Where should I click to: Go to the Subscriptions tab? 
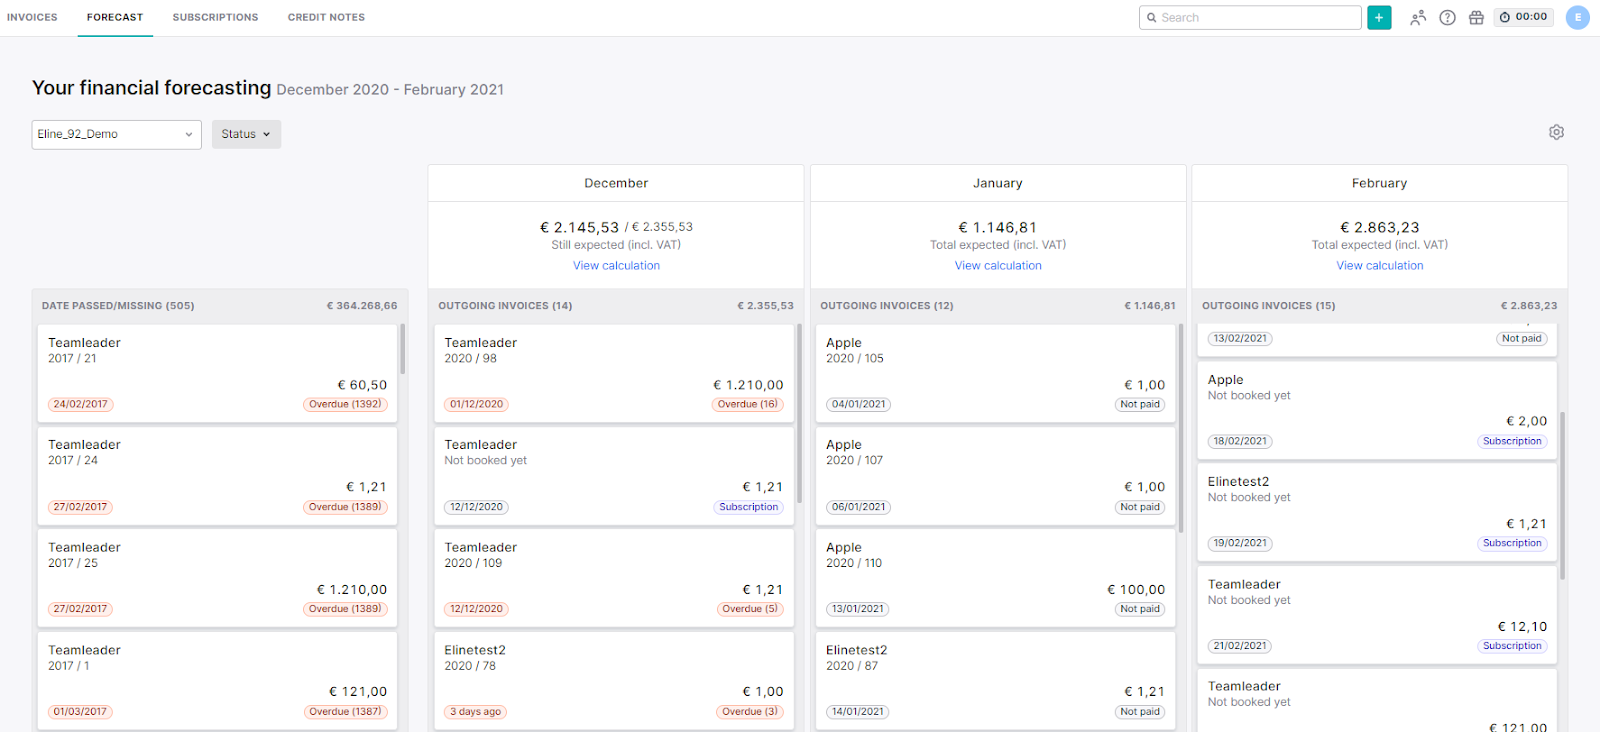click(x=215, y=17)
